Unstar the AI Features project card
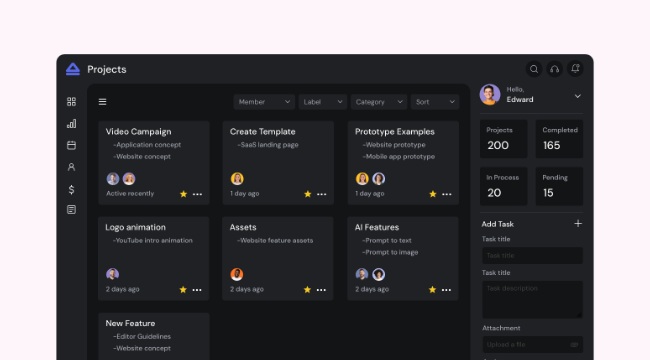The height and width of the screenshot is (360, 650). tap(432, 289)
